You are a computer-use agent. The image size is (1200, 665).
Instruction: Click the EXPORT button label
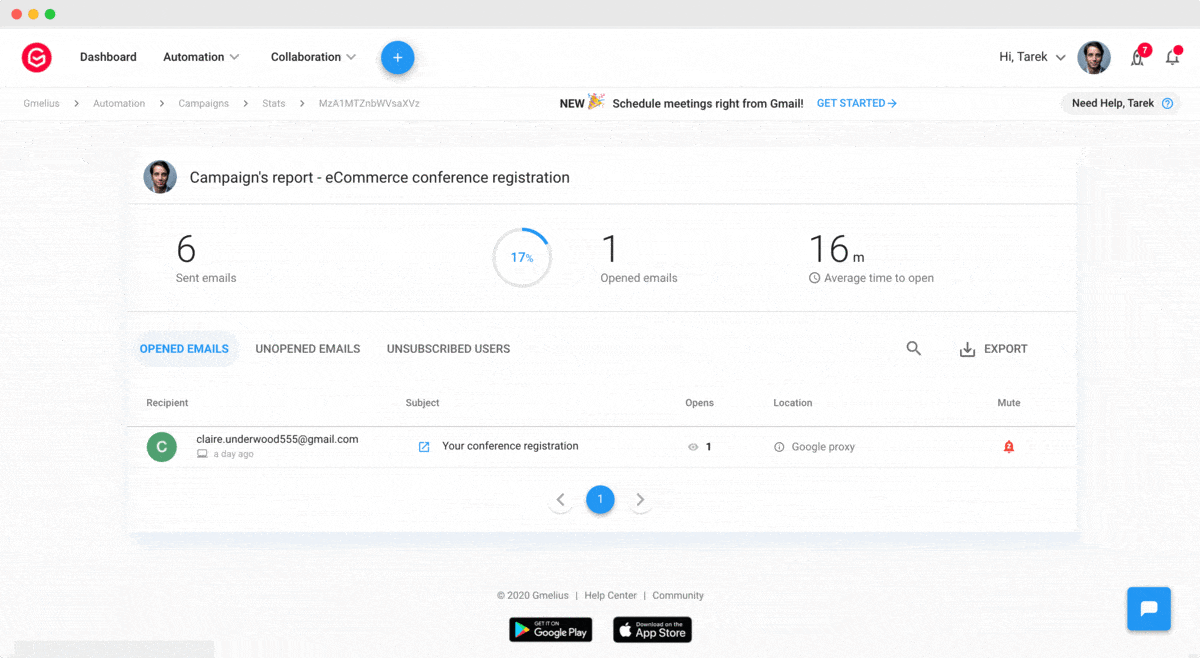point(1006,349)
